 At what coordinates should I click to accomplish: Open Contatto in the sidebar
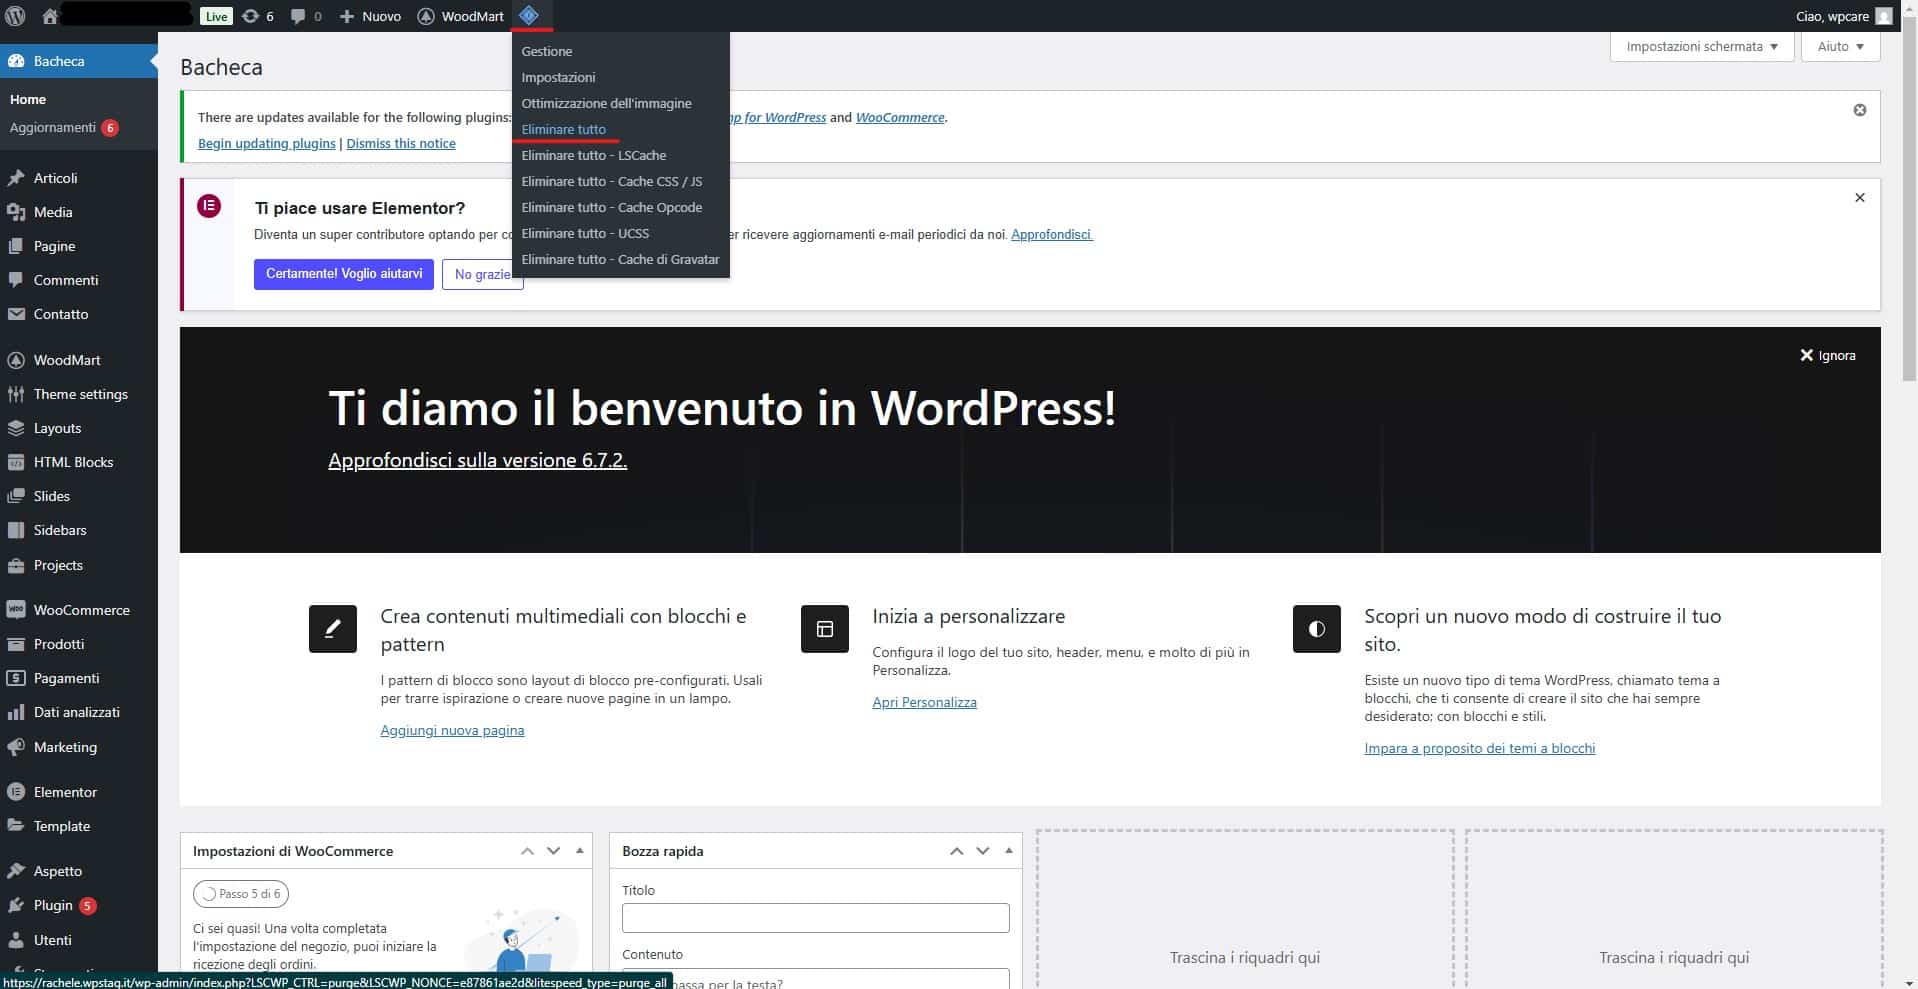79,314
